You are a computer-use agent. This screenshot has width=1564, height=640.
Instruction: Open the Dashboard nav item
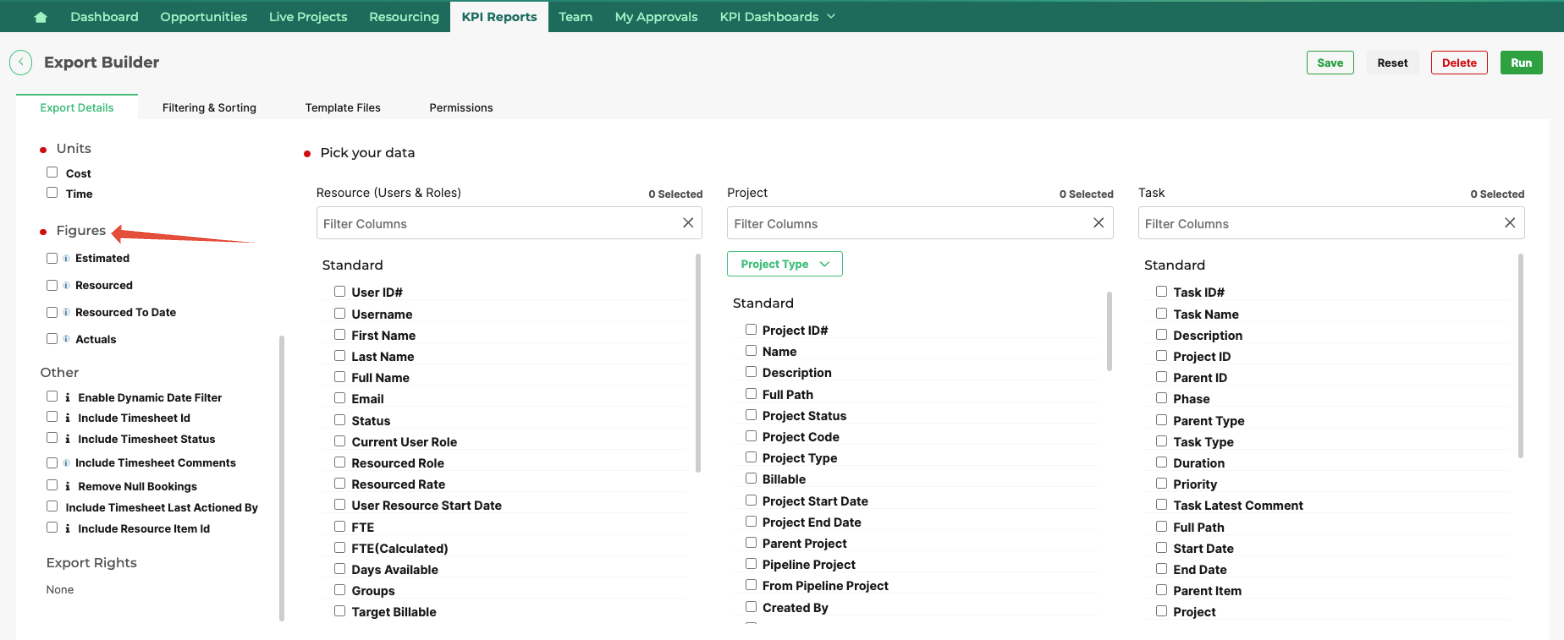pyautogui.click(x=104, y=17)
